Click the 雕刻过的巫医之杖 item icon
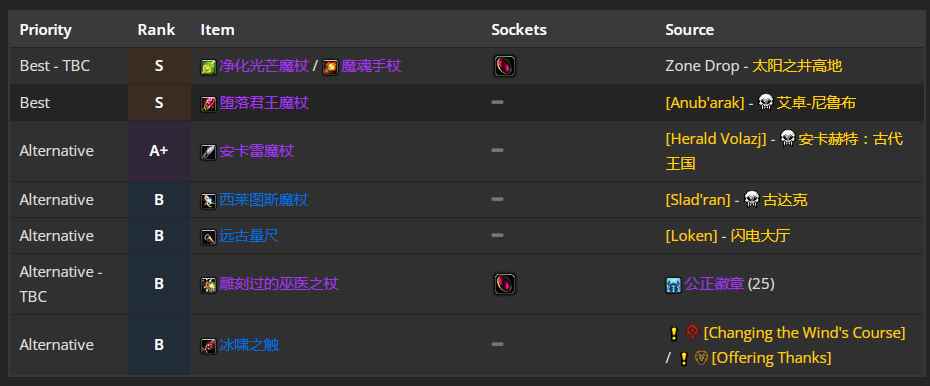 pos(208,285)
